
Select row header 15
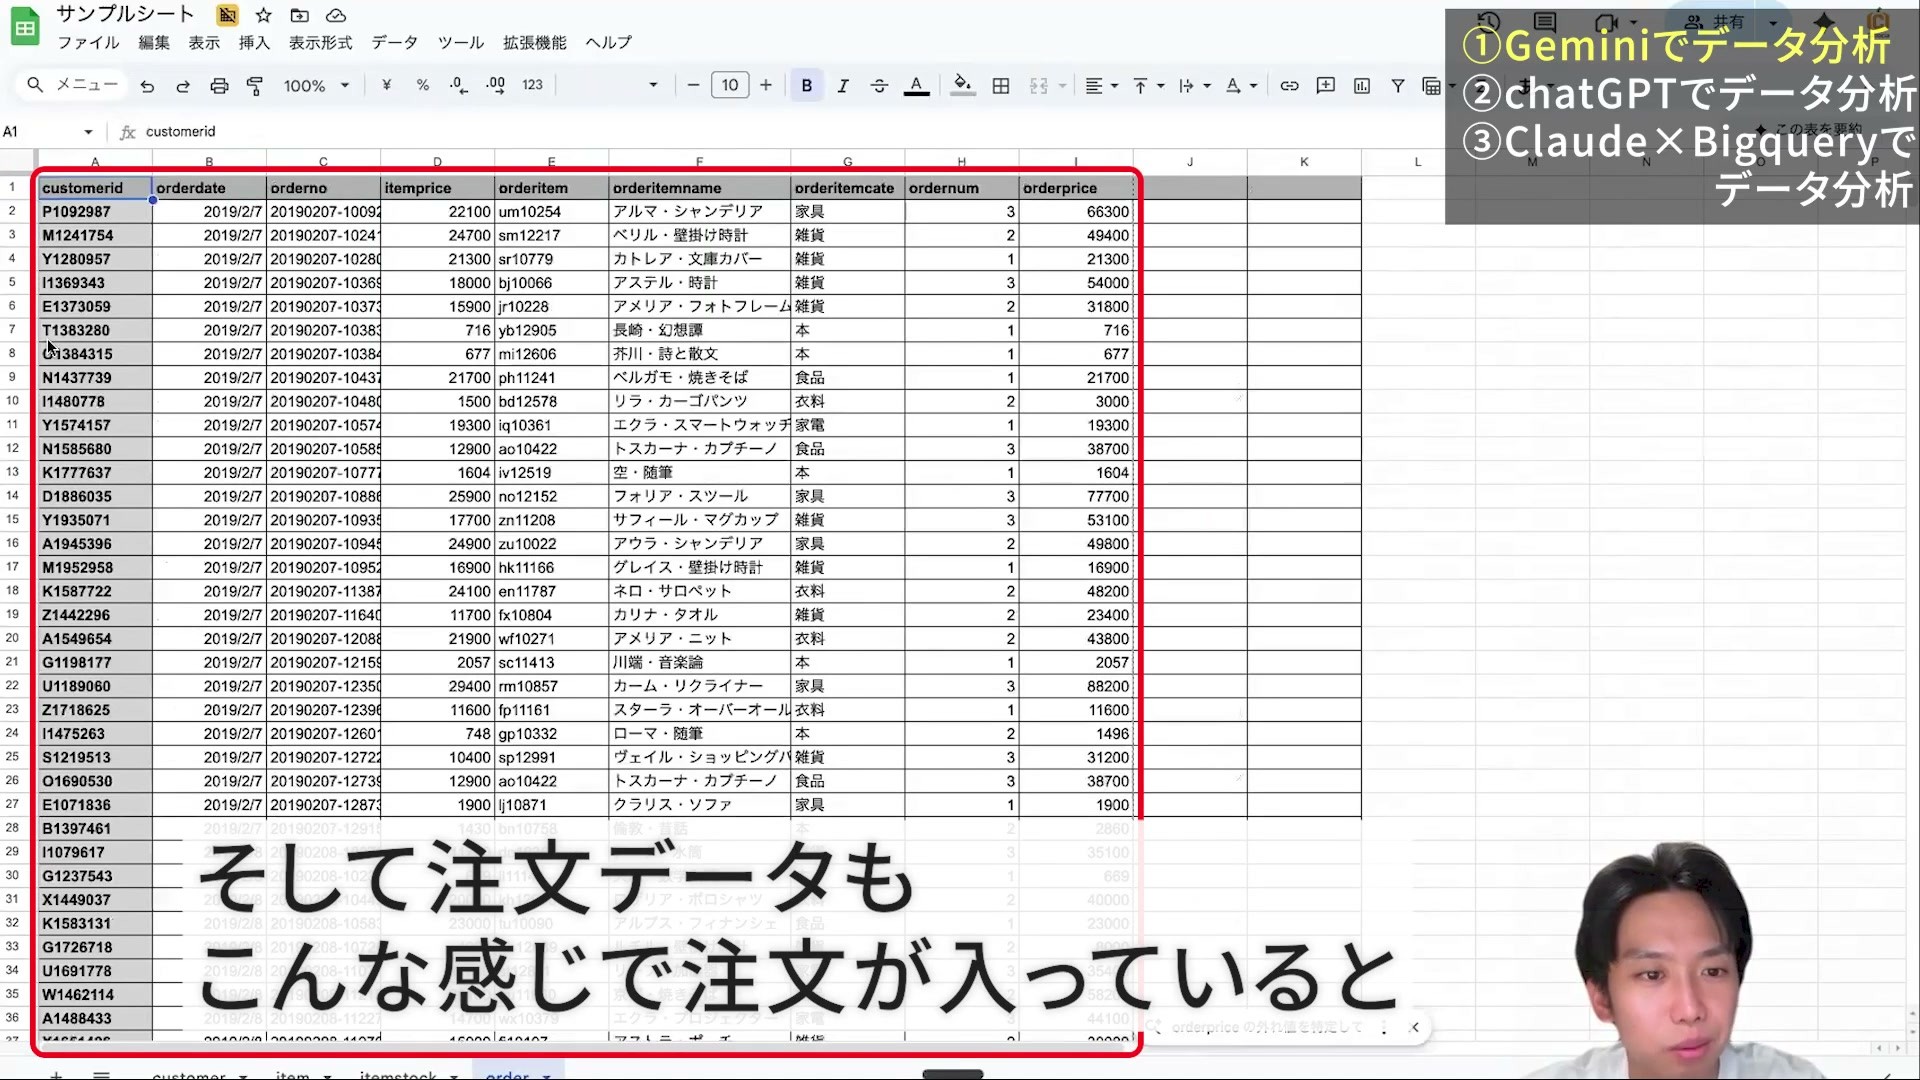coord(13,520)
